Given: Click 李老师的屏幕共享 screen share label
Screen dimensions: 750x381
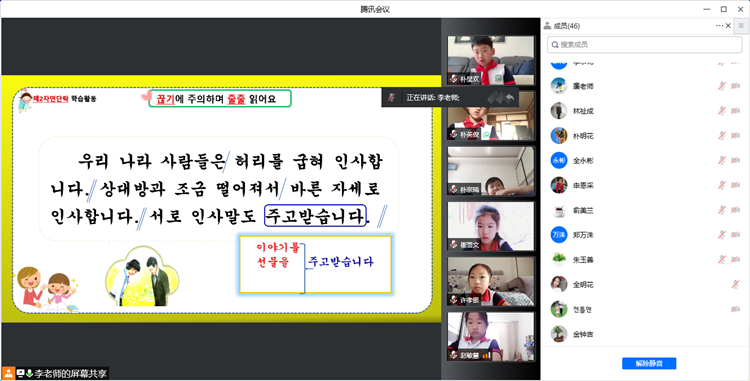Looking at the screenshot, I should pyautogui.click(x=70, y=374).
